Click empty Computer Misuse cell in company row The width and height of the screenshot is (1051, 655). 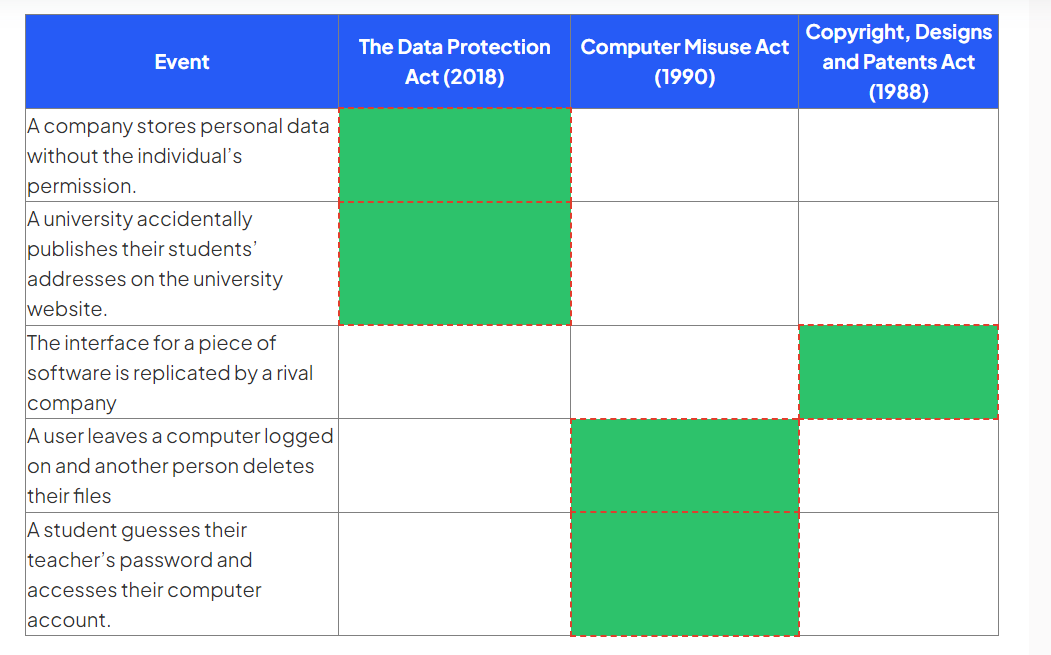point(684,156)
